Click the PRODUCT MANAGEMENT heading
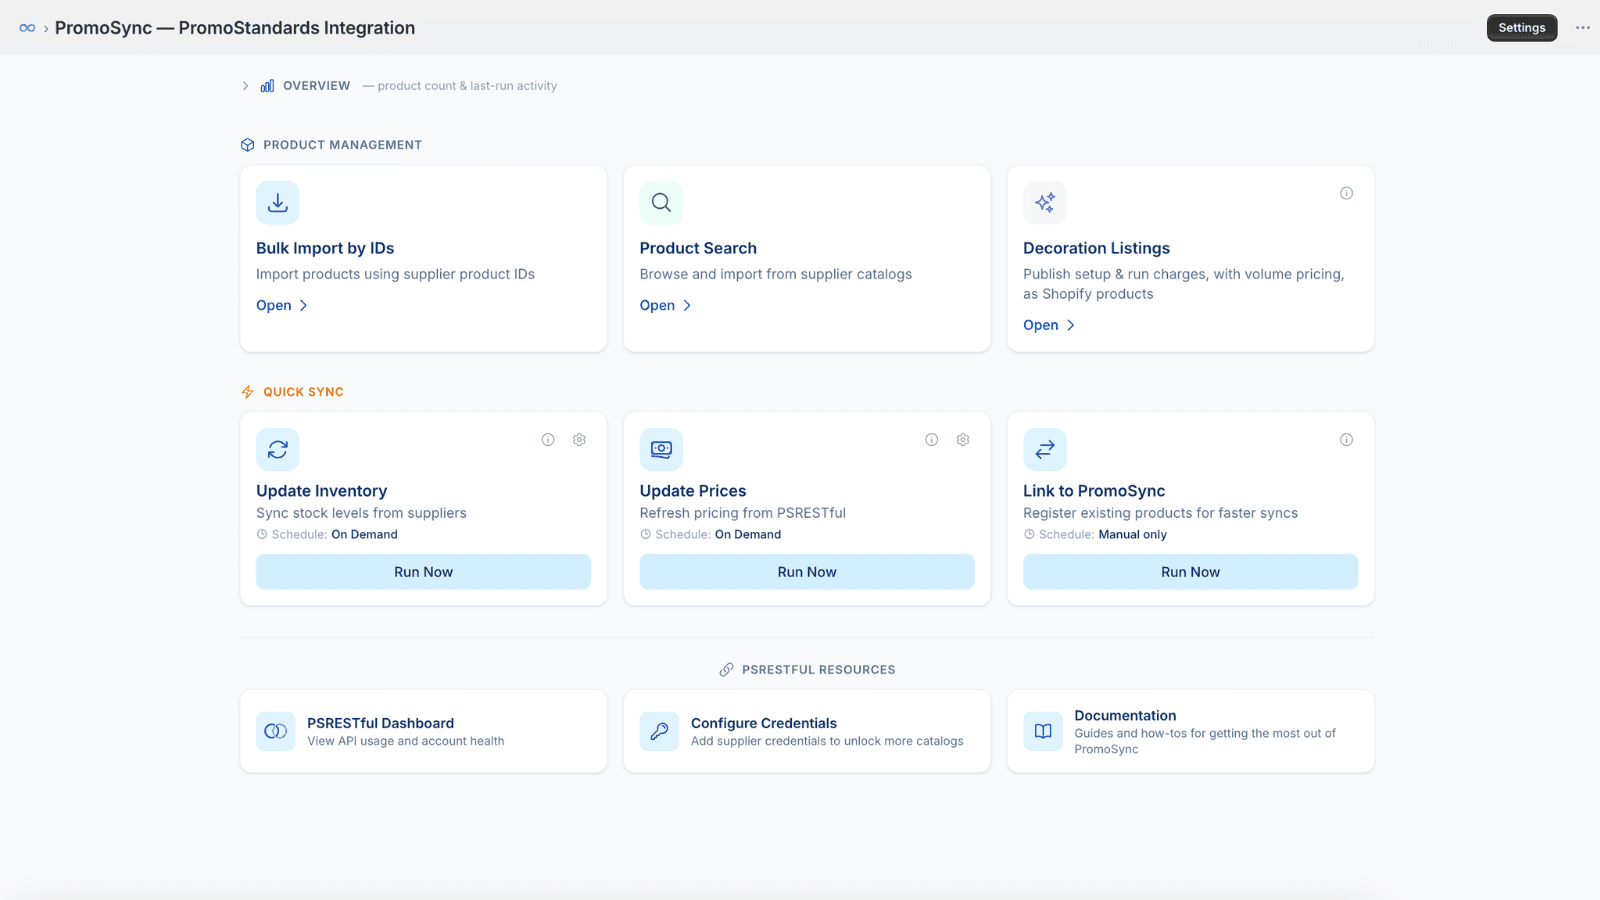Viewport: 1600px width, 900px height. [342, 145]
